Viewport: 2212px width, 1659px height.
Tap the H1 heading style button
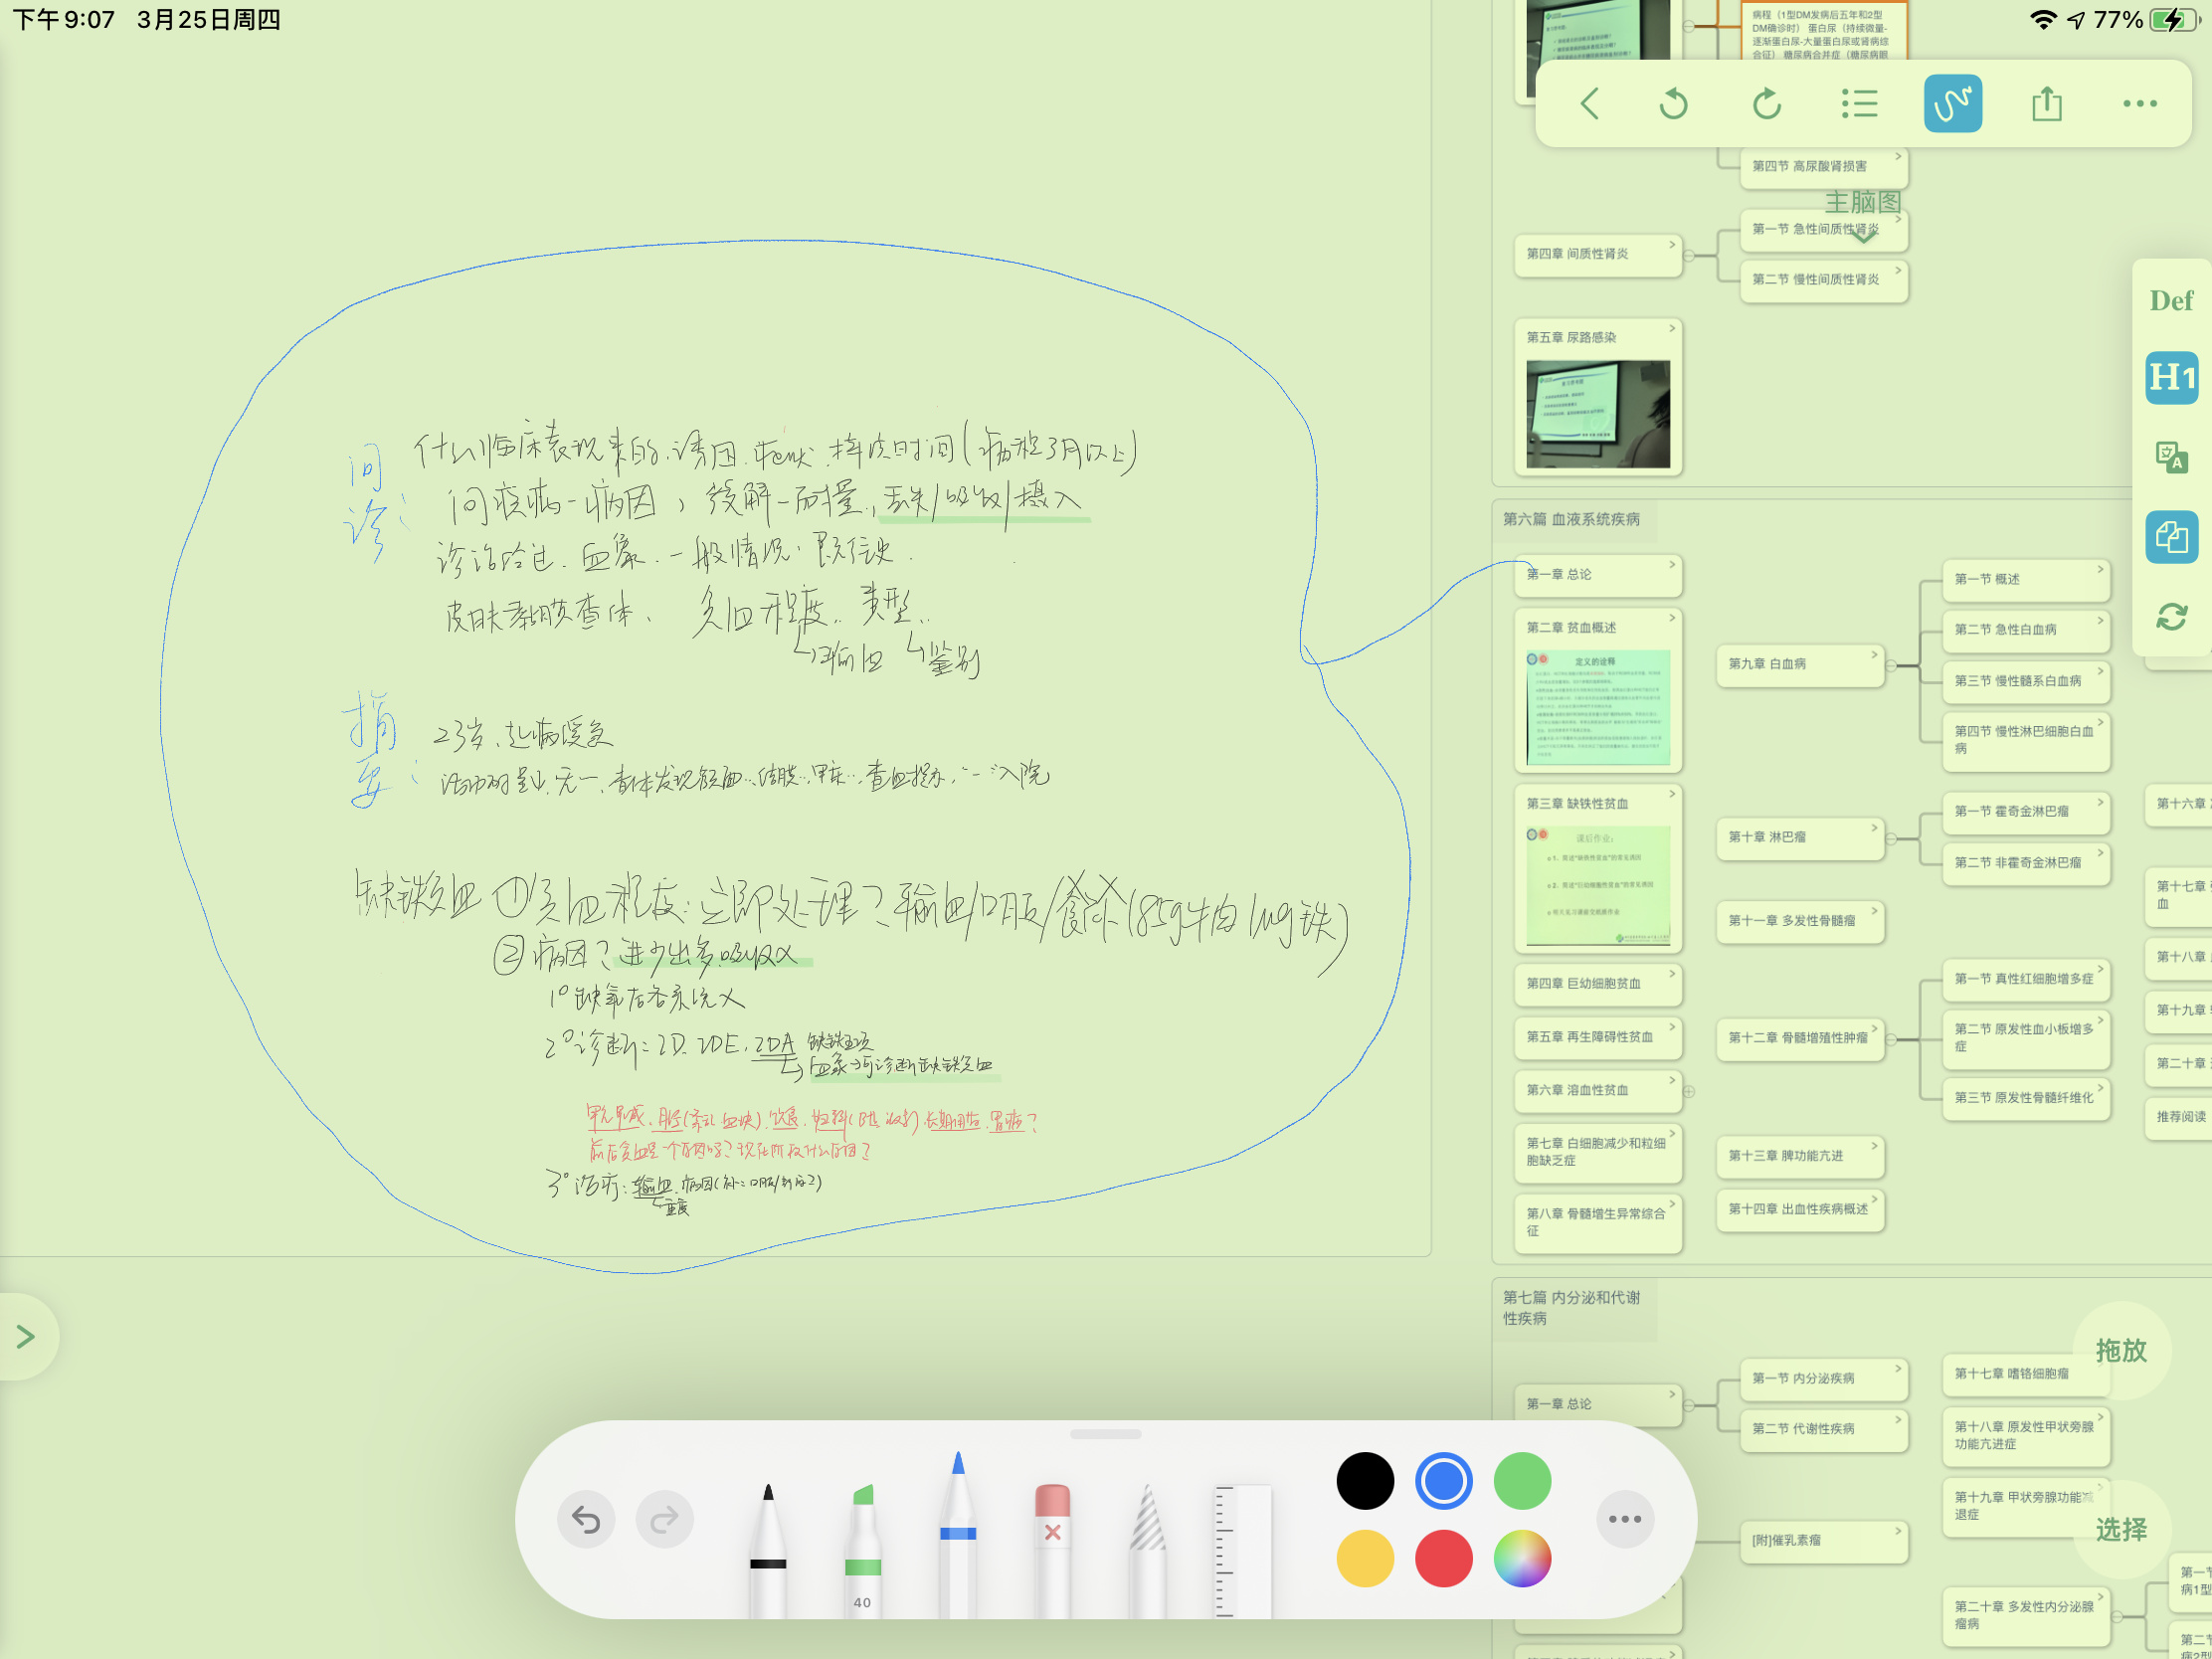(x=2171, y=378)
